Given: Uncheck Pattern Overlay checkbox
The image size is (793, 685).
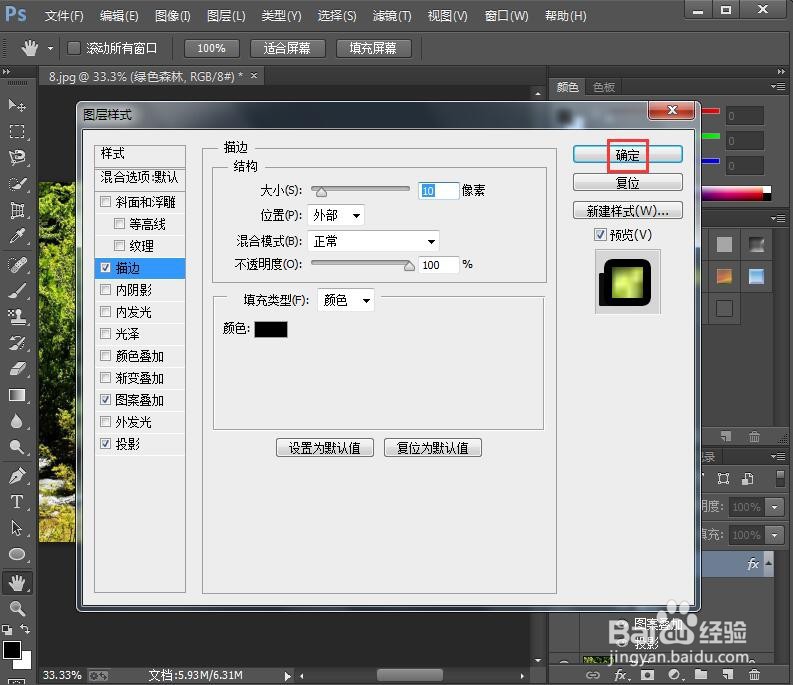Looking at the screenshot, I should [x=105, y=400].
